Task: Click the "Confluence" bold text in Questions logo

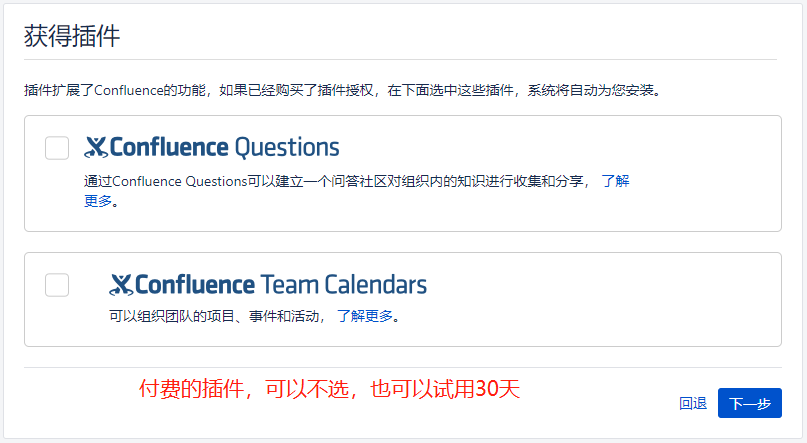Action: (x=169, y=148)
